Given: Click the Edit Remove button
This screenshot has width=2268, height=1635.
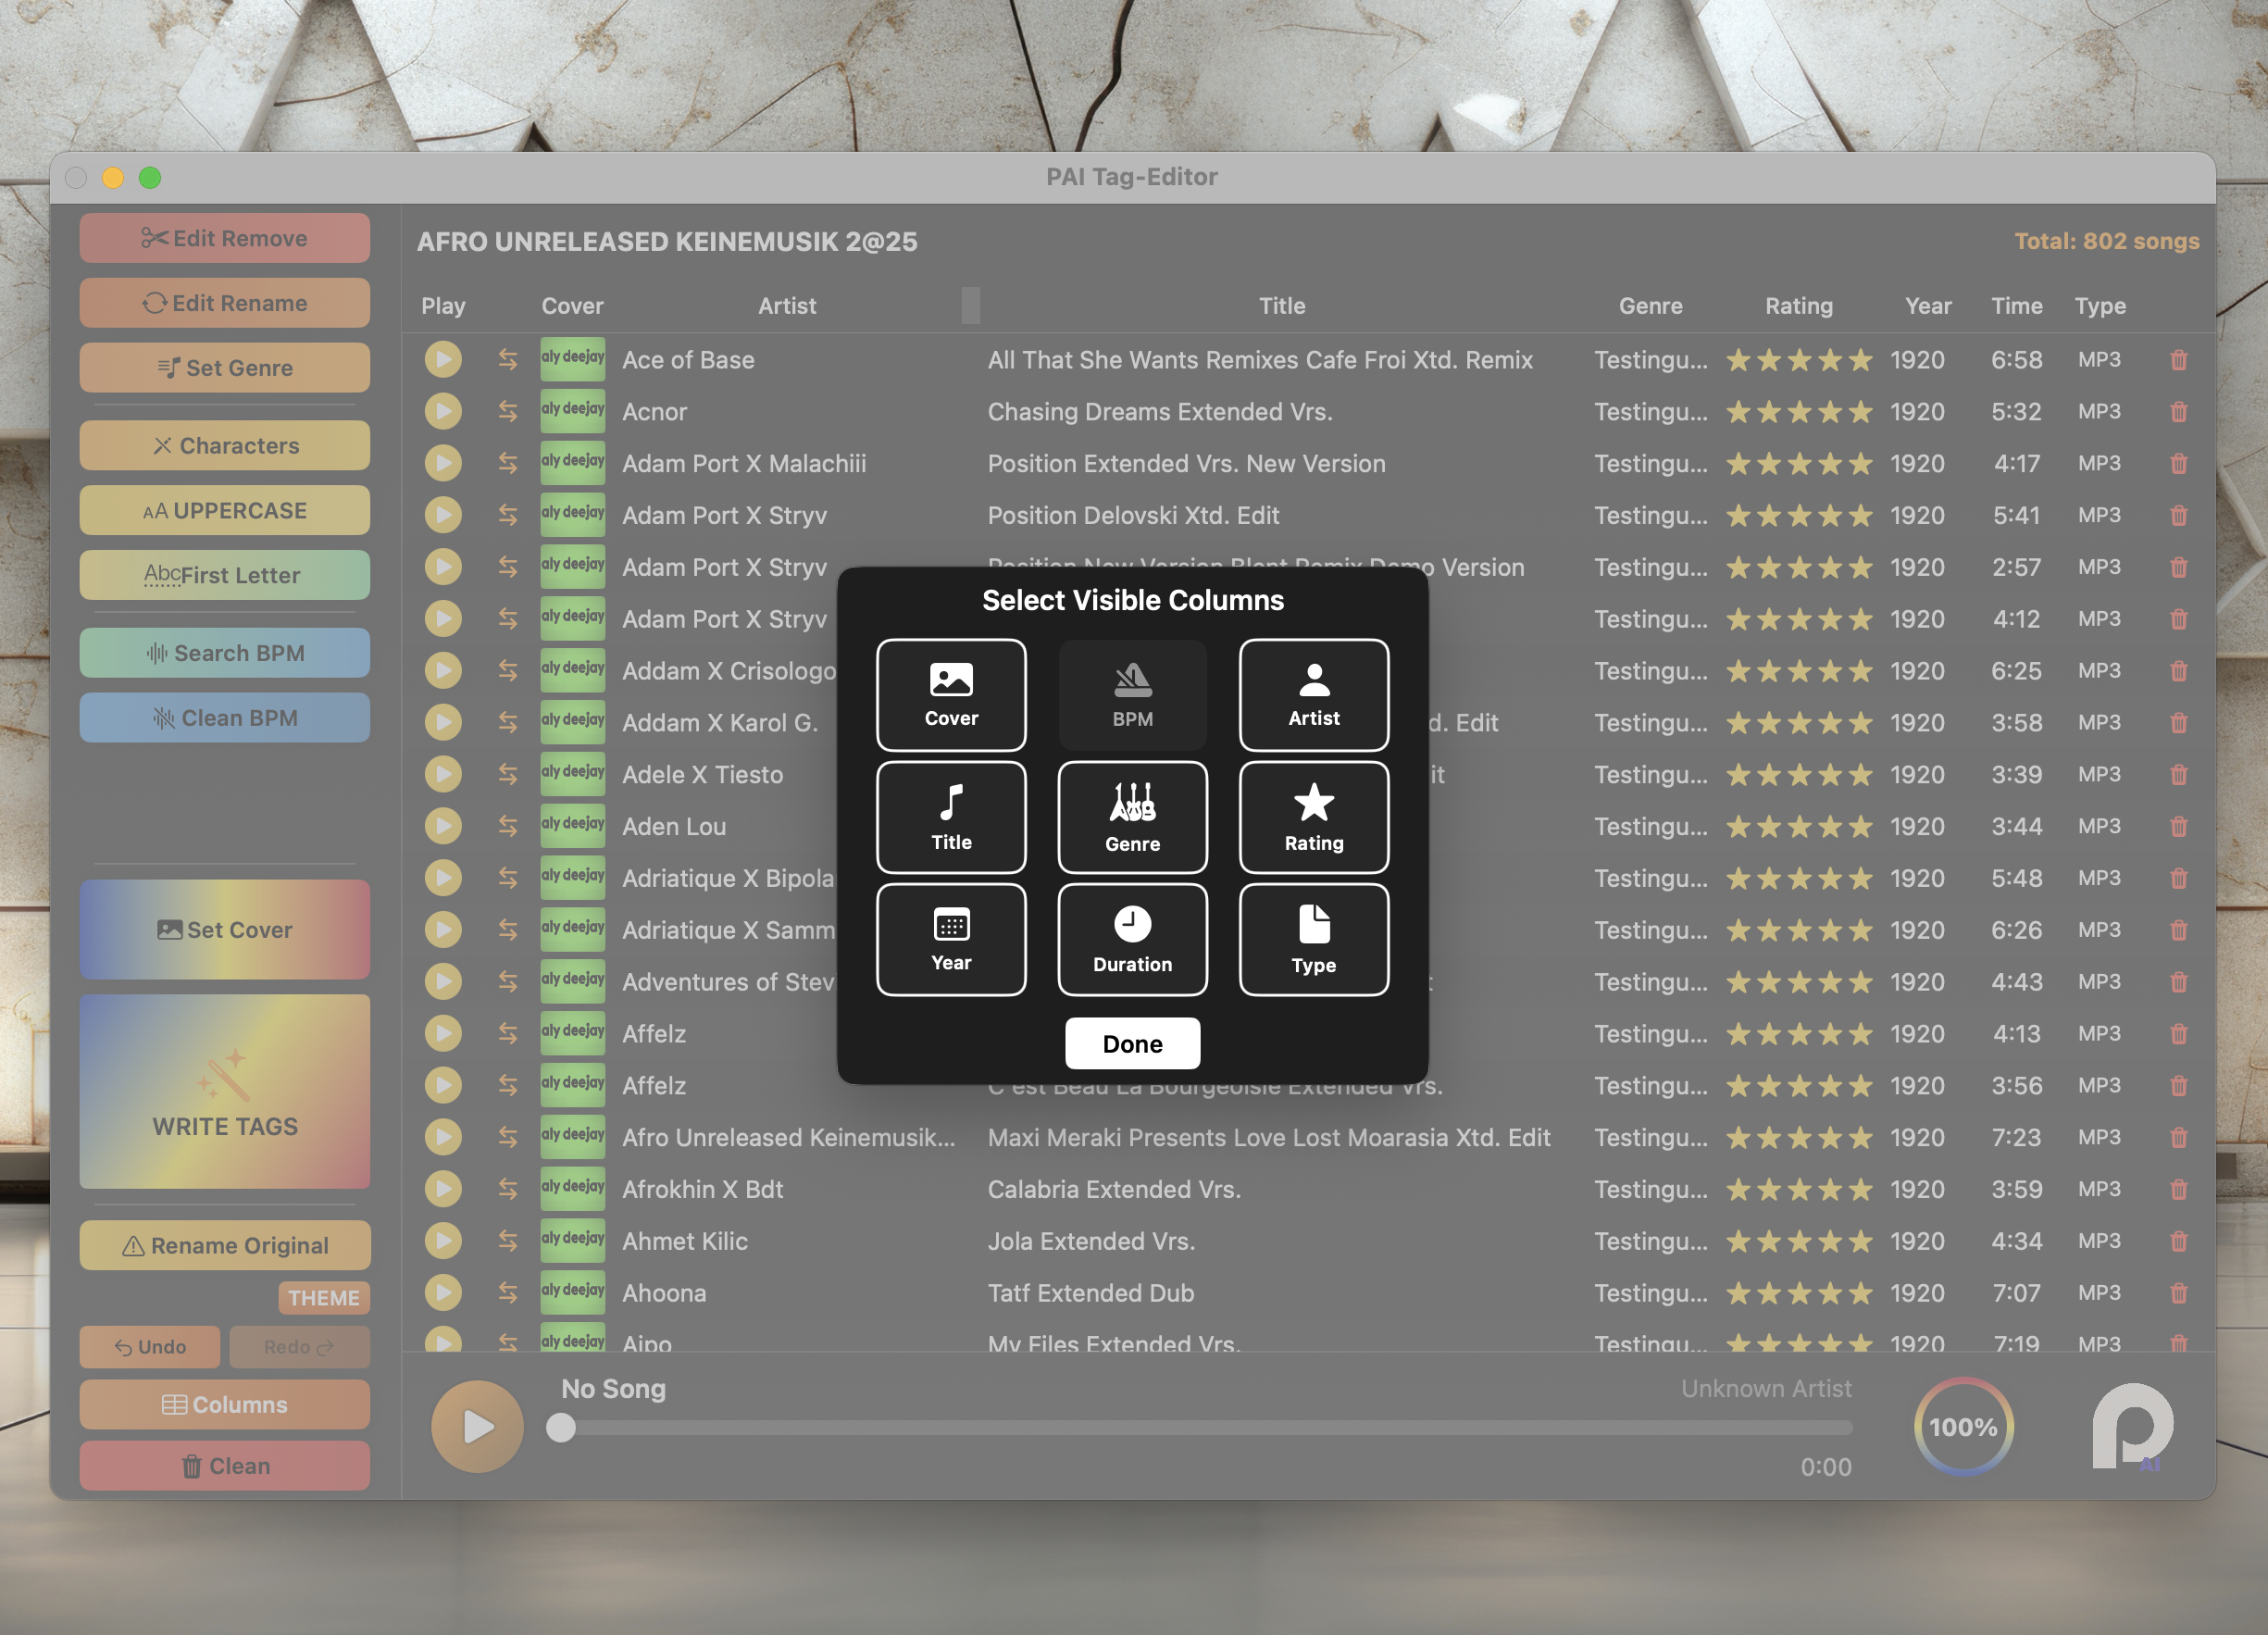Looking at the screenshot, I should [225, 238].
